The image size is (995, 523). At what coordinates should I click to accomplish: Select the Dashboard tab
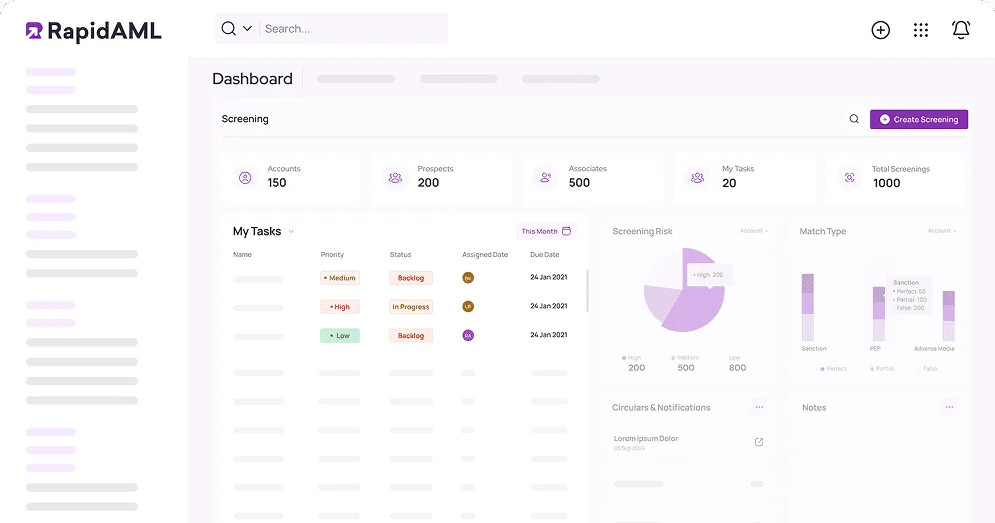point(252,79)
